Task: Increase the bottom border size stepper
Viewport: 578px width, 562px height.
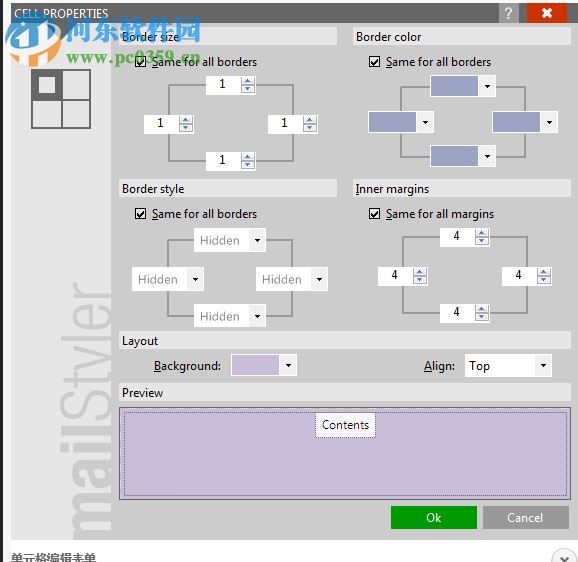Action: [x=248, y=157]
